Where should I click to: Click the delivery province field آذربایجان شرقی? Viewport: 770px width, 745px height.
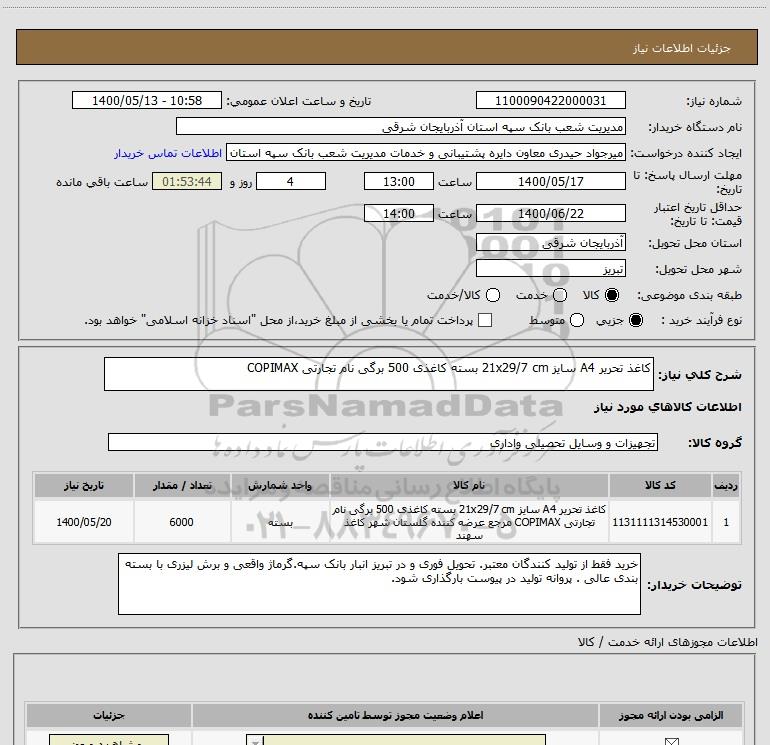point(550,243)
